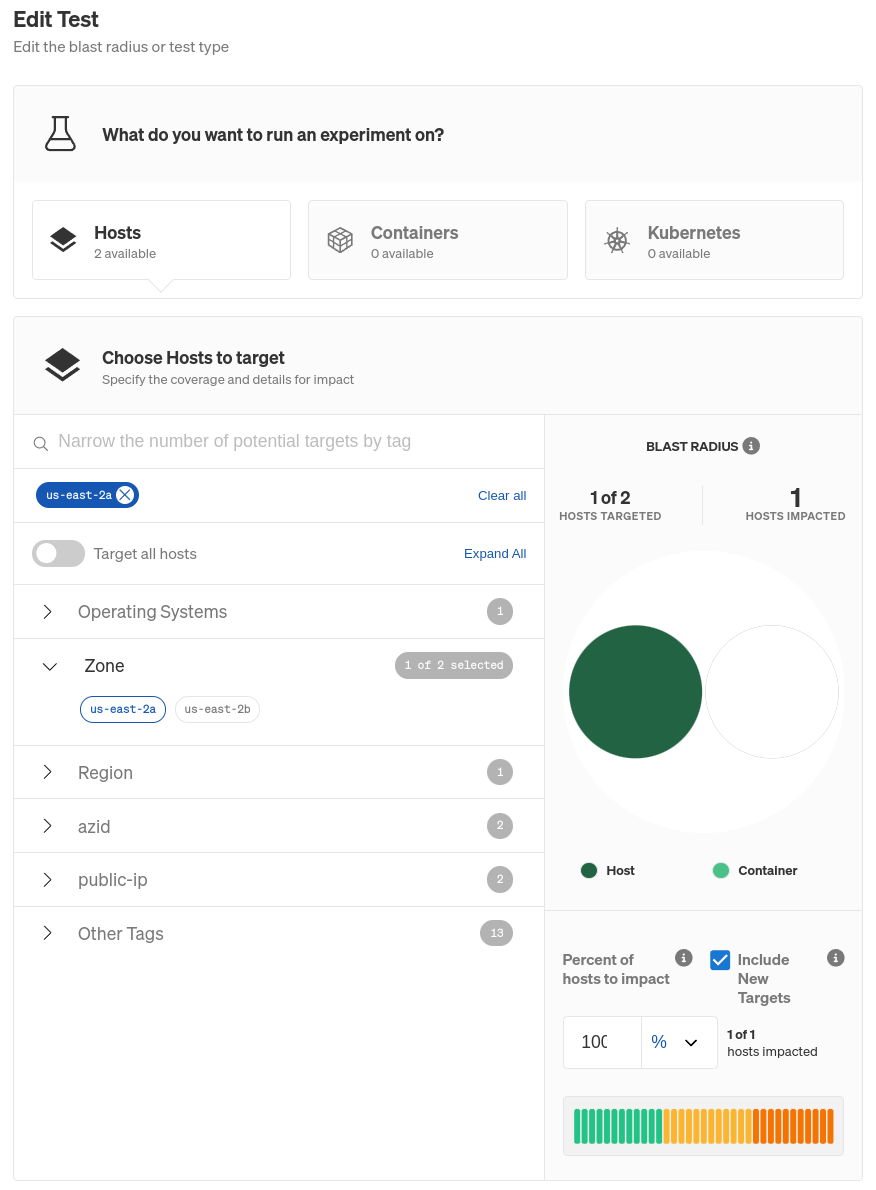The image size is (876, 1190).
Task: Click the Containers cube icon
Action: (x=340, y=240)
